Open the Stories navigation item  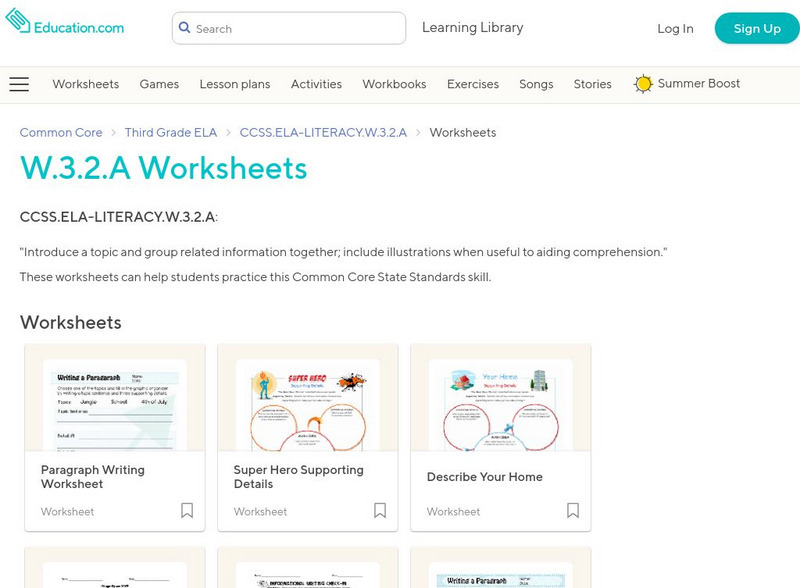[592, 84]
